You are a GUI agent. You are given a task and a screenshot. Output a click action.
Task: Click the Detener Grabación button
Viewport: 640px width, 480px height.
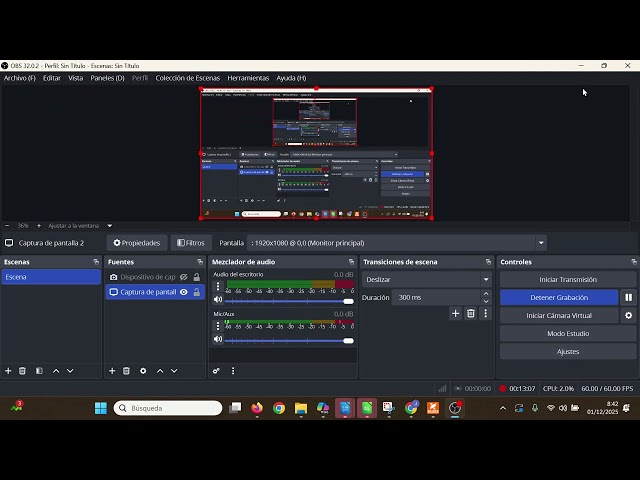[x=559, y=298]
